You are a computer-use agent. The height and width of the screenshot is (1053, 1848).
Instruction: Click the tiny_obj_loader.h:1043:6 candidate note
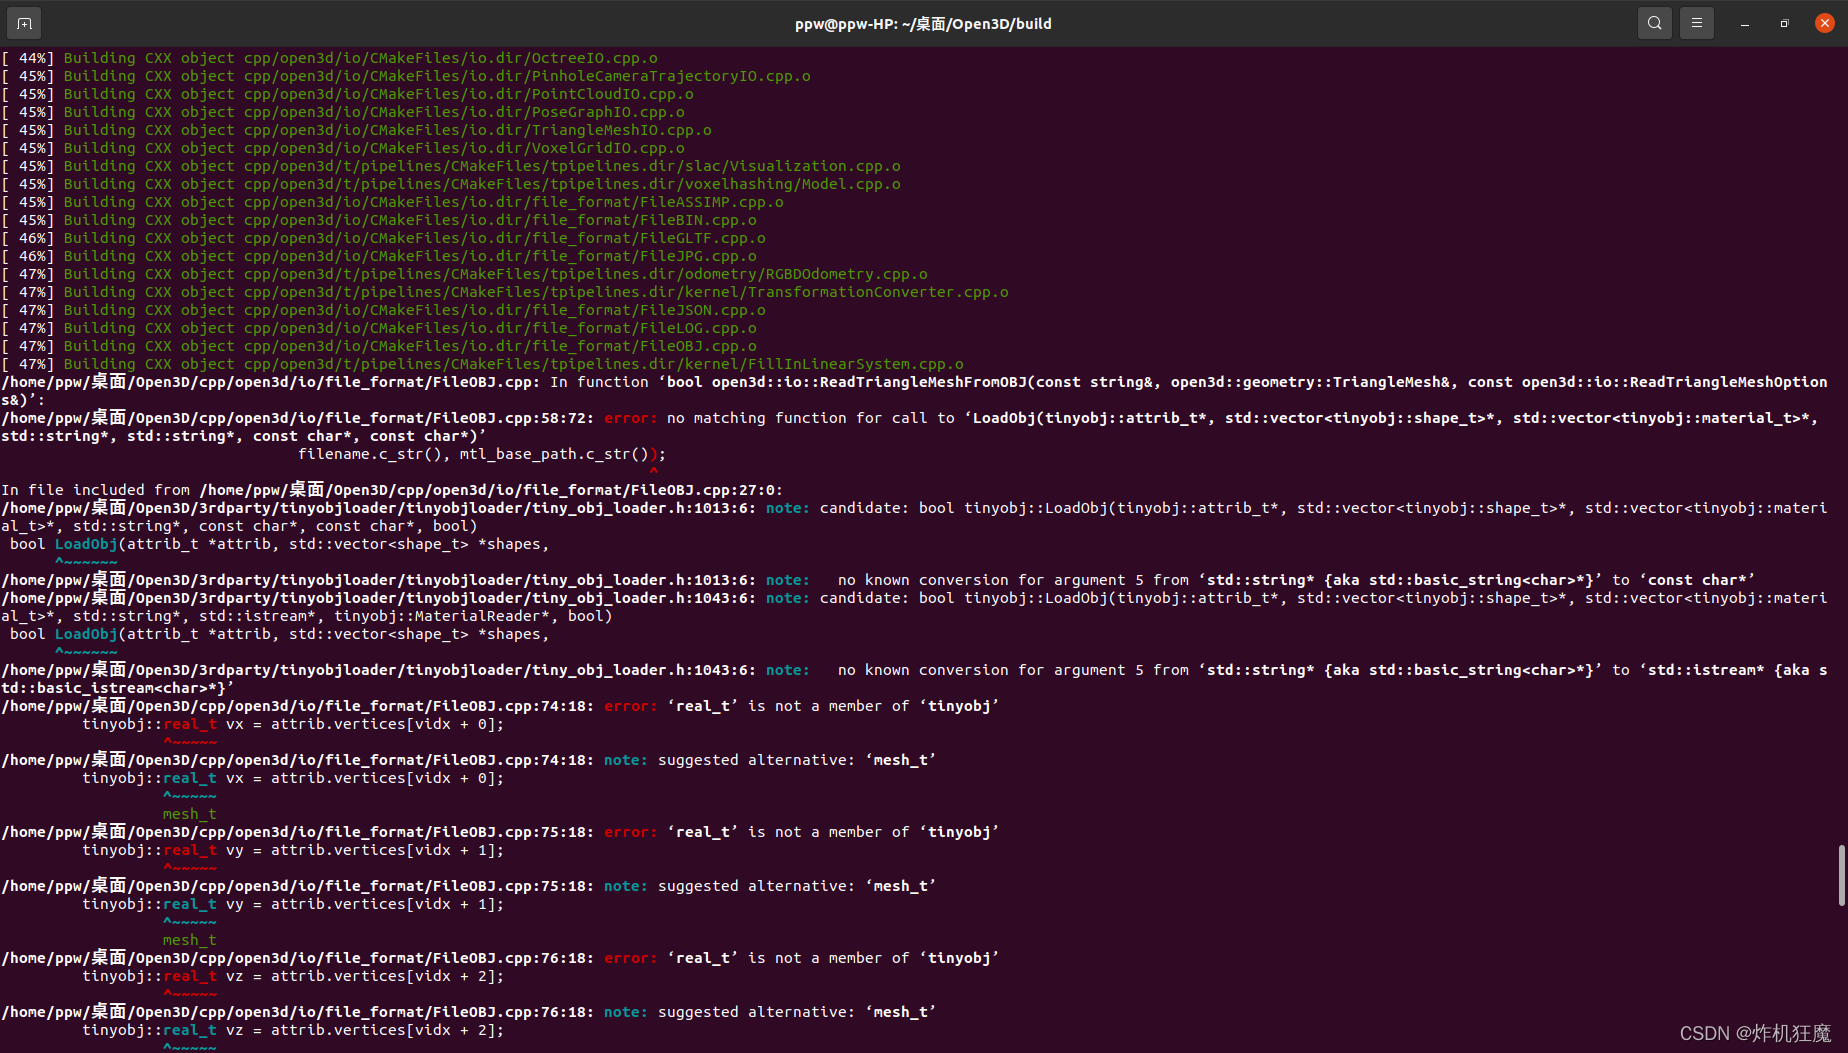coord(914,607)
